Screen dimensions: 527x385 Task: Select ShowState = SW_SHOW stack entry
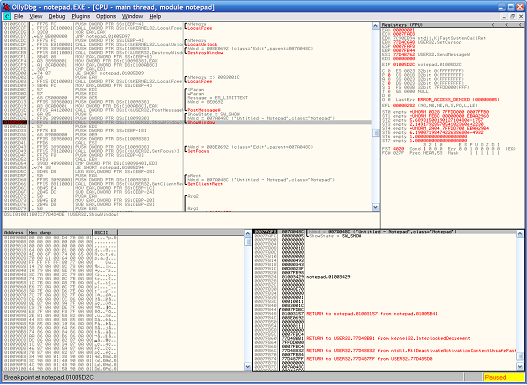(335, 236)
